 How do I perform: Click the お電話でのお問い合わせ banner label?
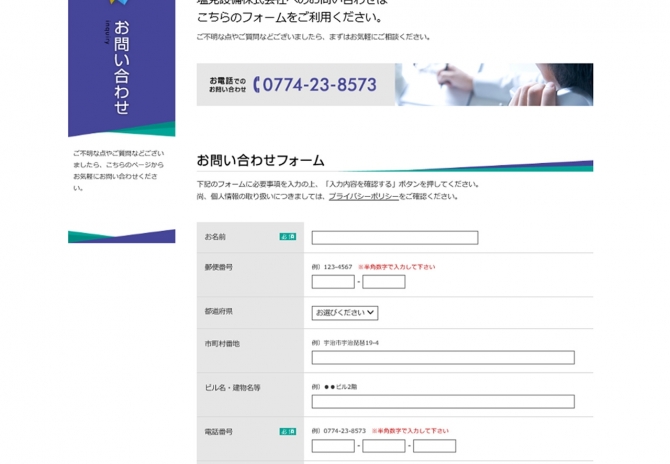227,85
